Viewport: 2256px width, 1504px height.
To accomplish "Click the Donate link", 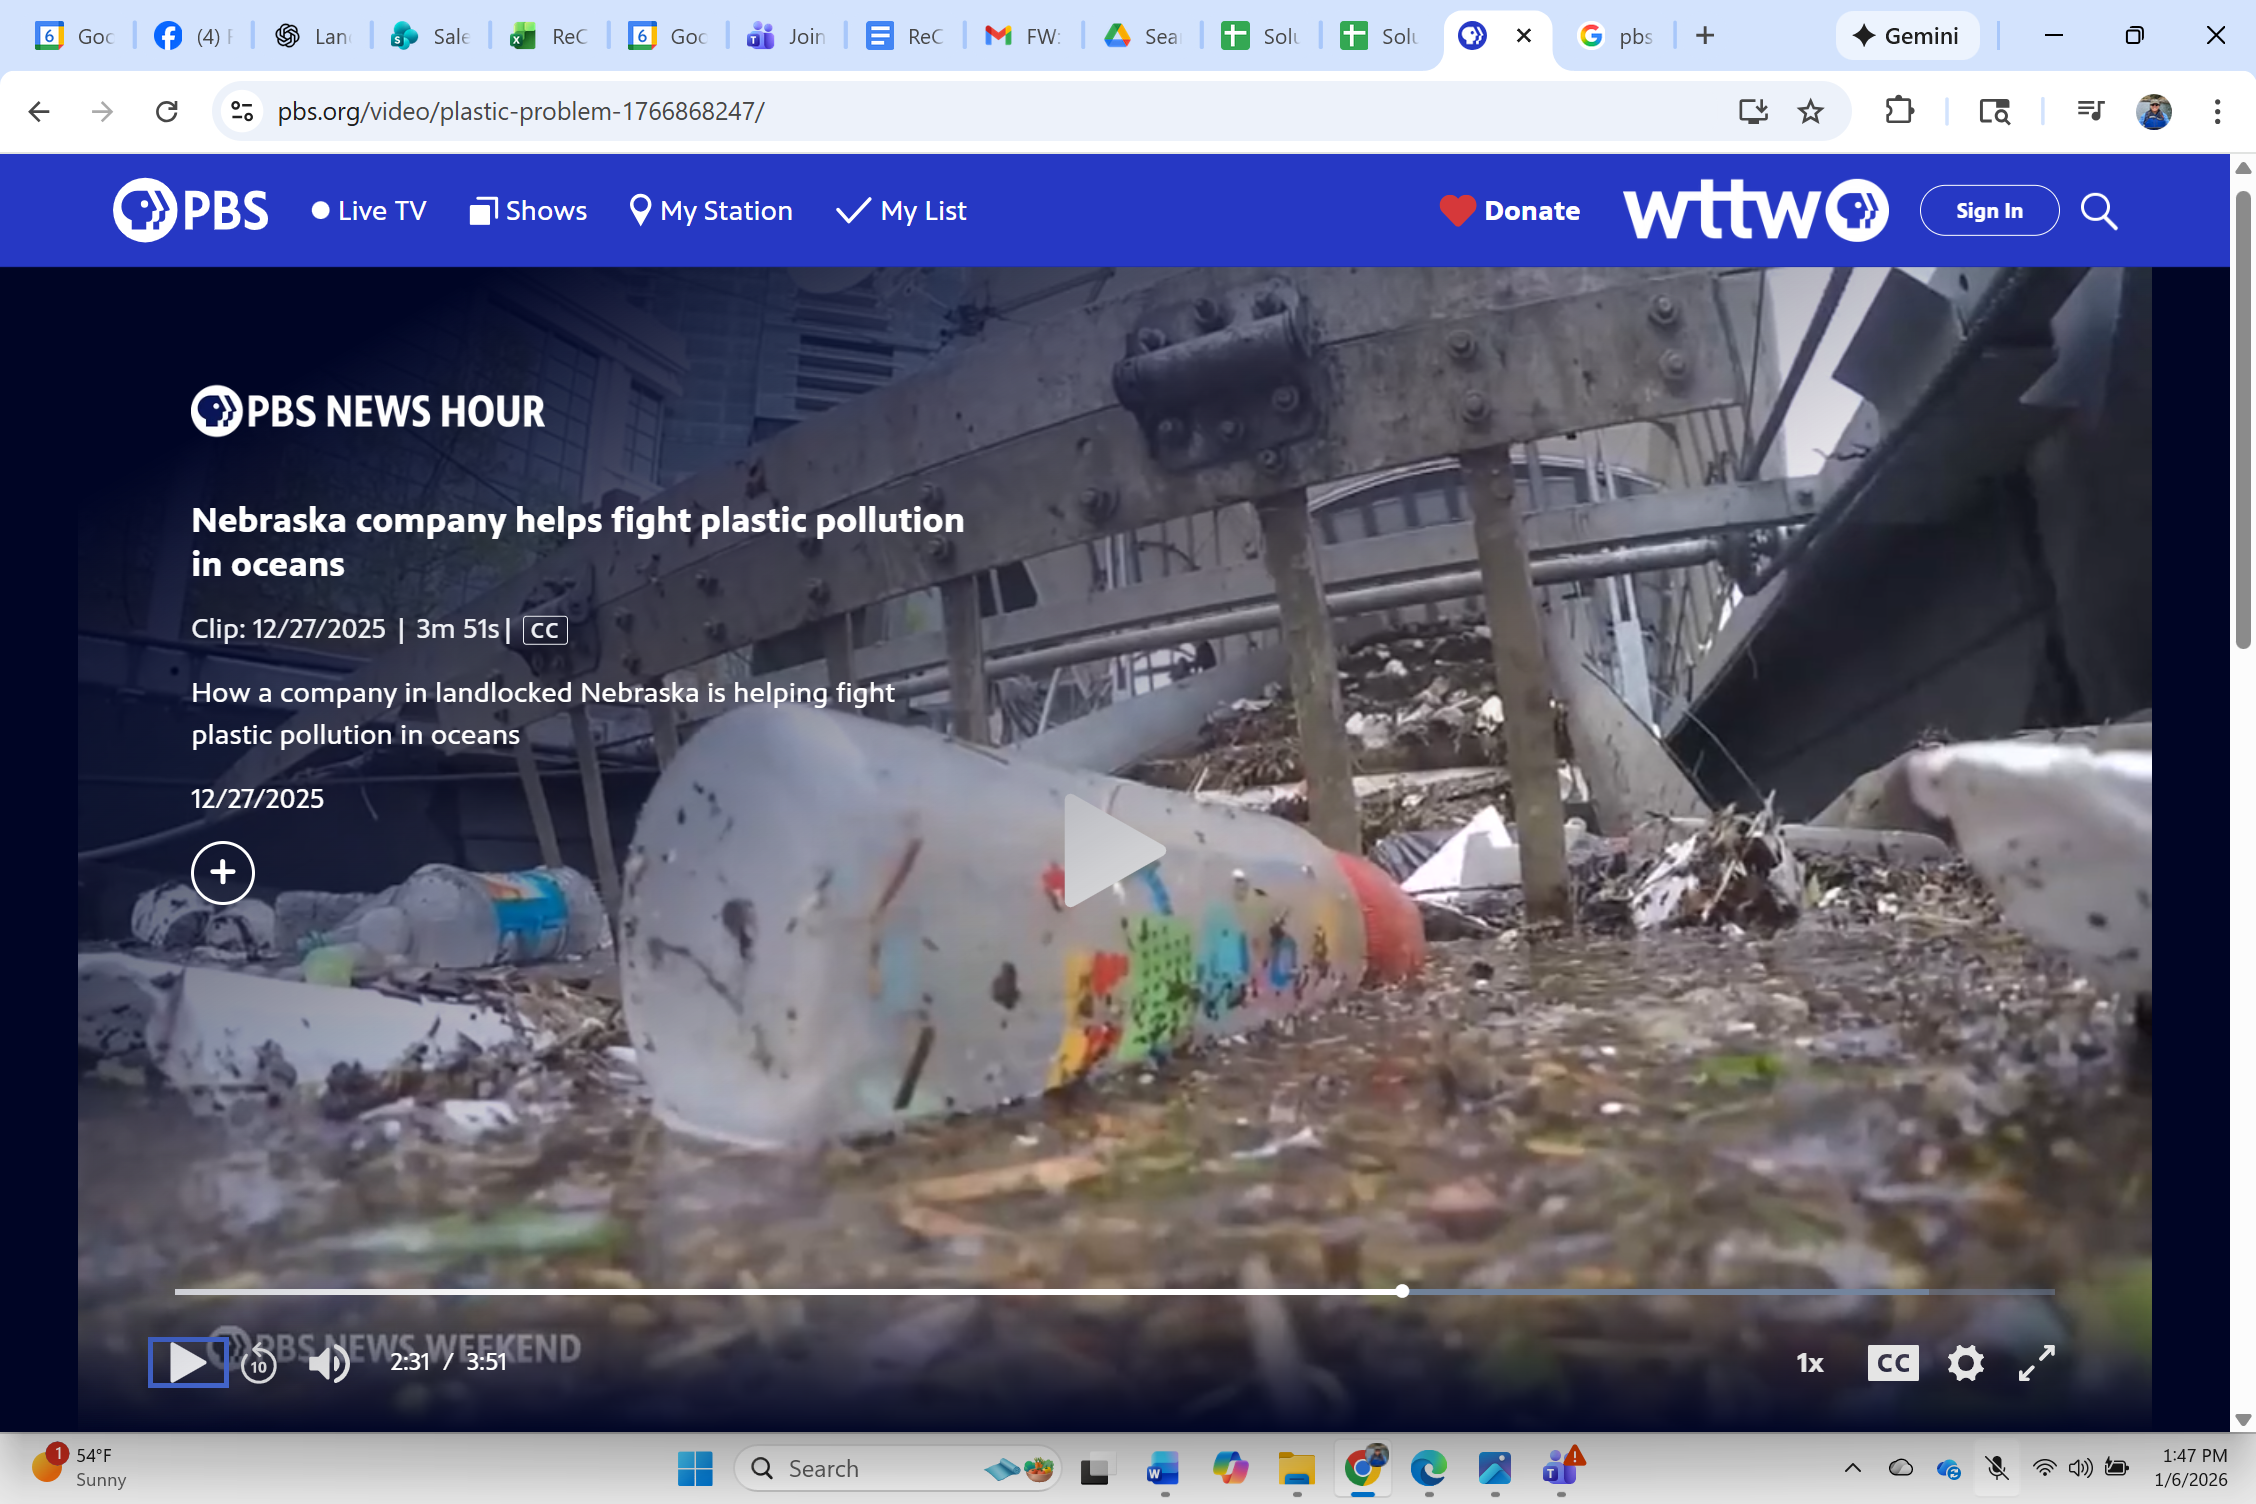I will (1510, 210).
